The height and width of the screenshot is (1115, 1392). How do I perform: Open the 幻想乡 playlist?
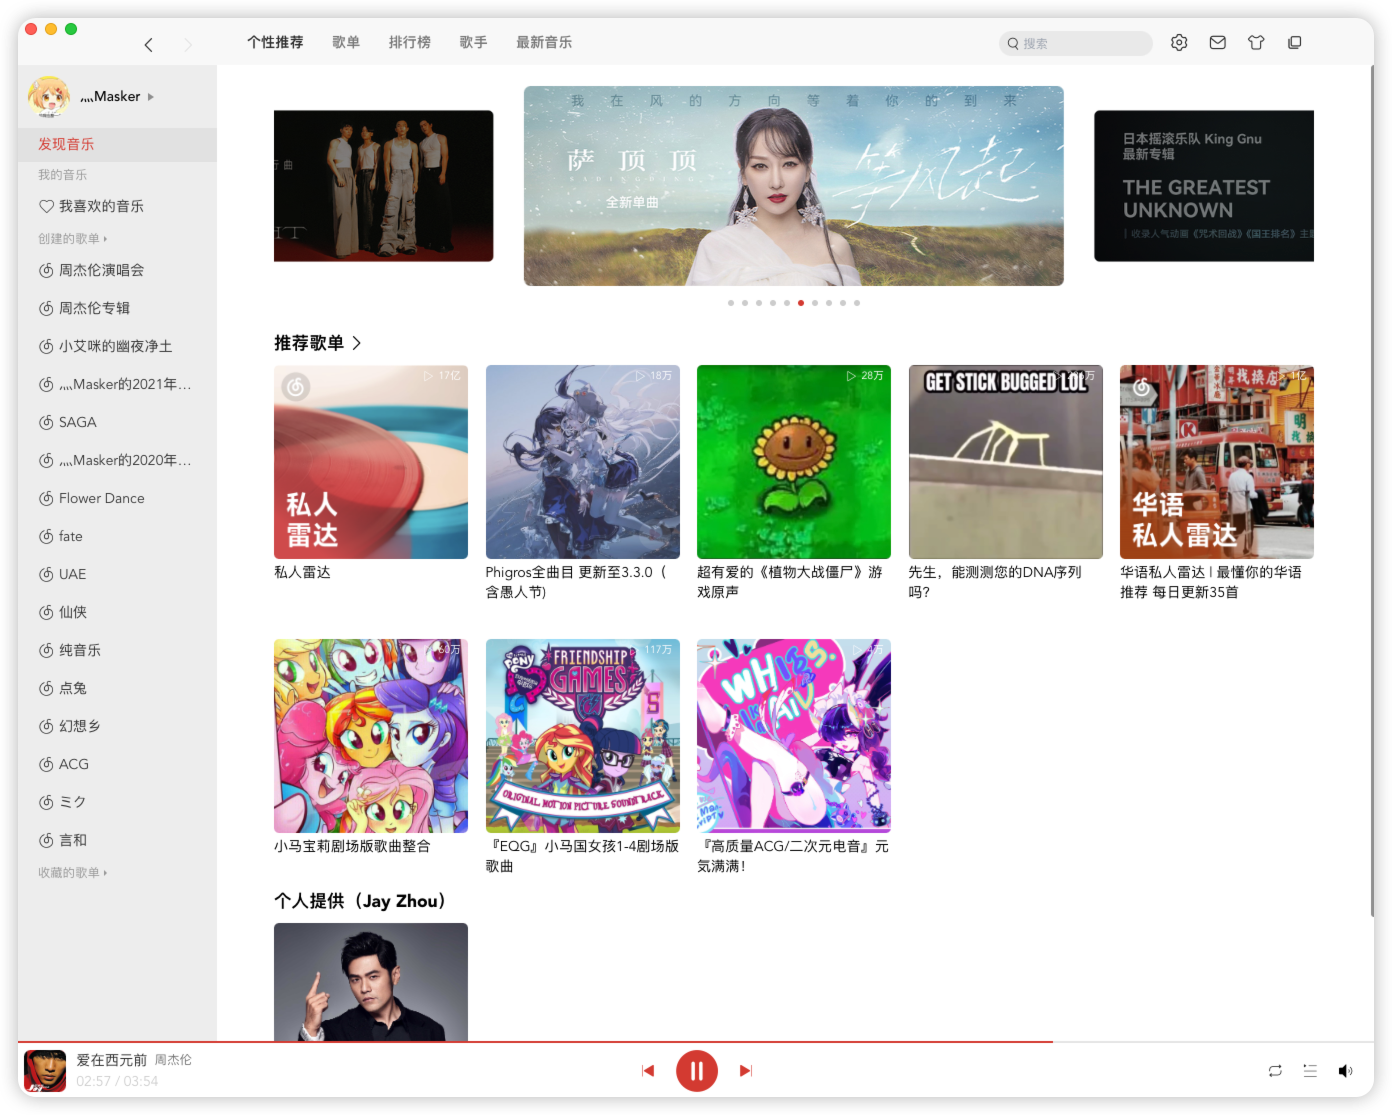click(117, 726)
